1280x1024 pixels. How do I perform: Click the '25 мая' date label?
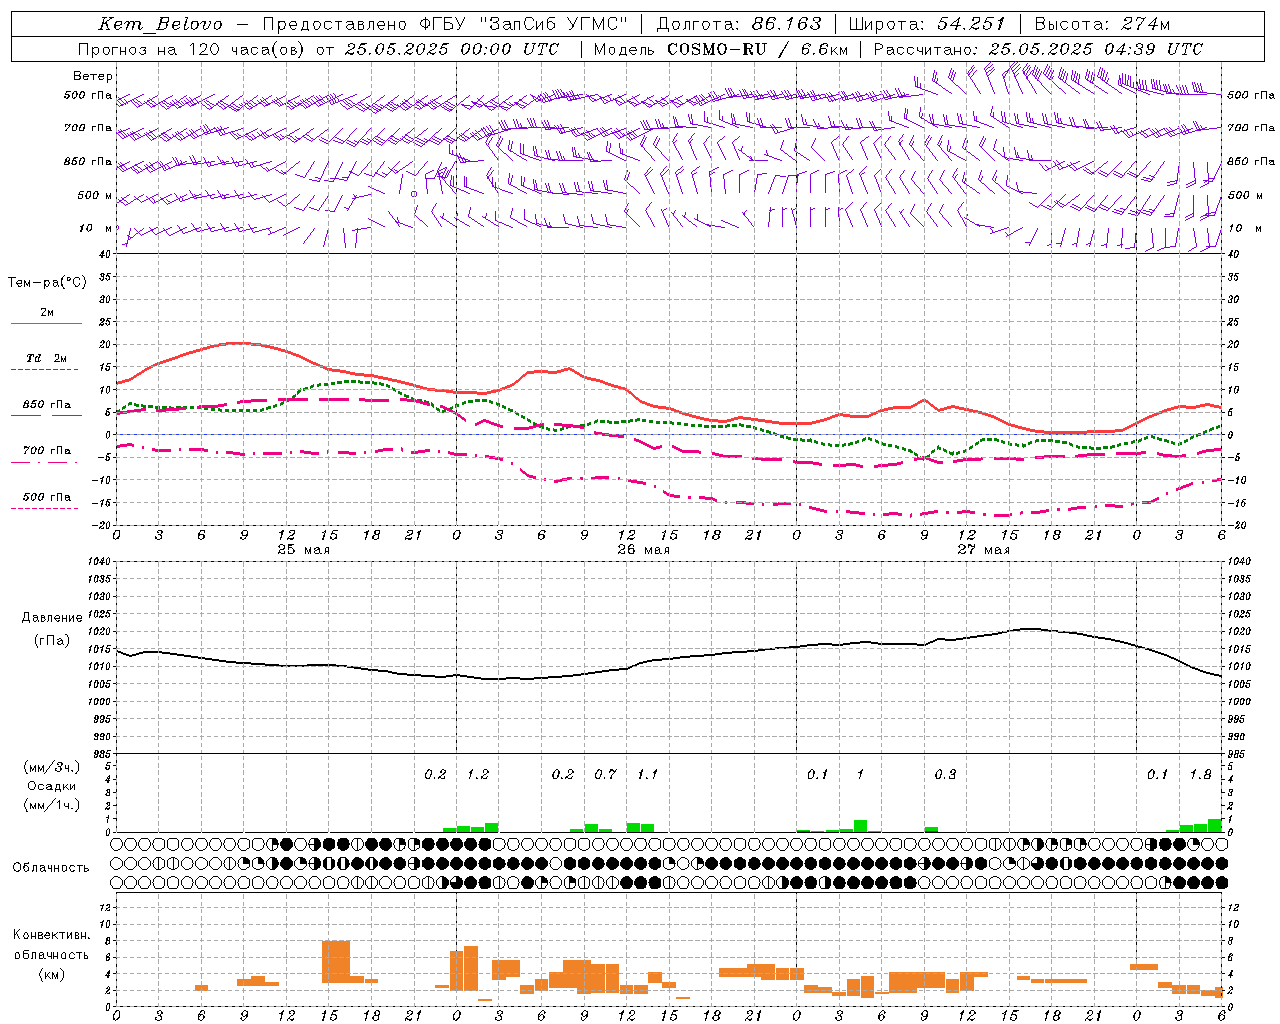click(x=303, y=550)
